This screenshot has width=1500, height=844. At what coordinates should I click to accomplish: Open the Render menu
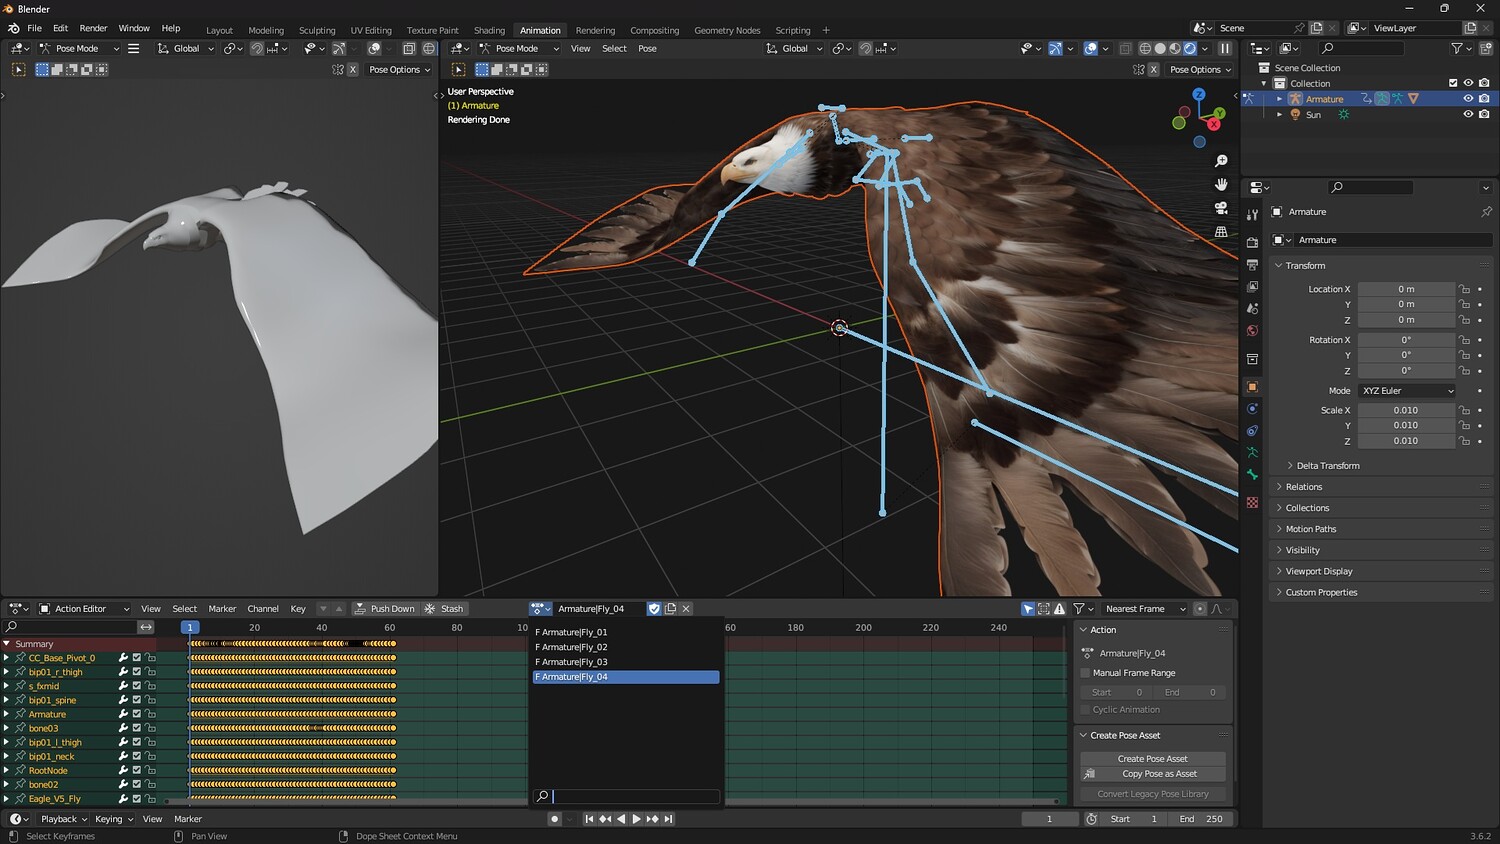[x=93, y=28]
